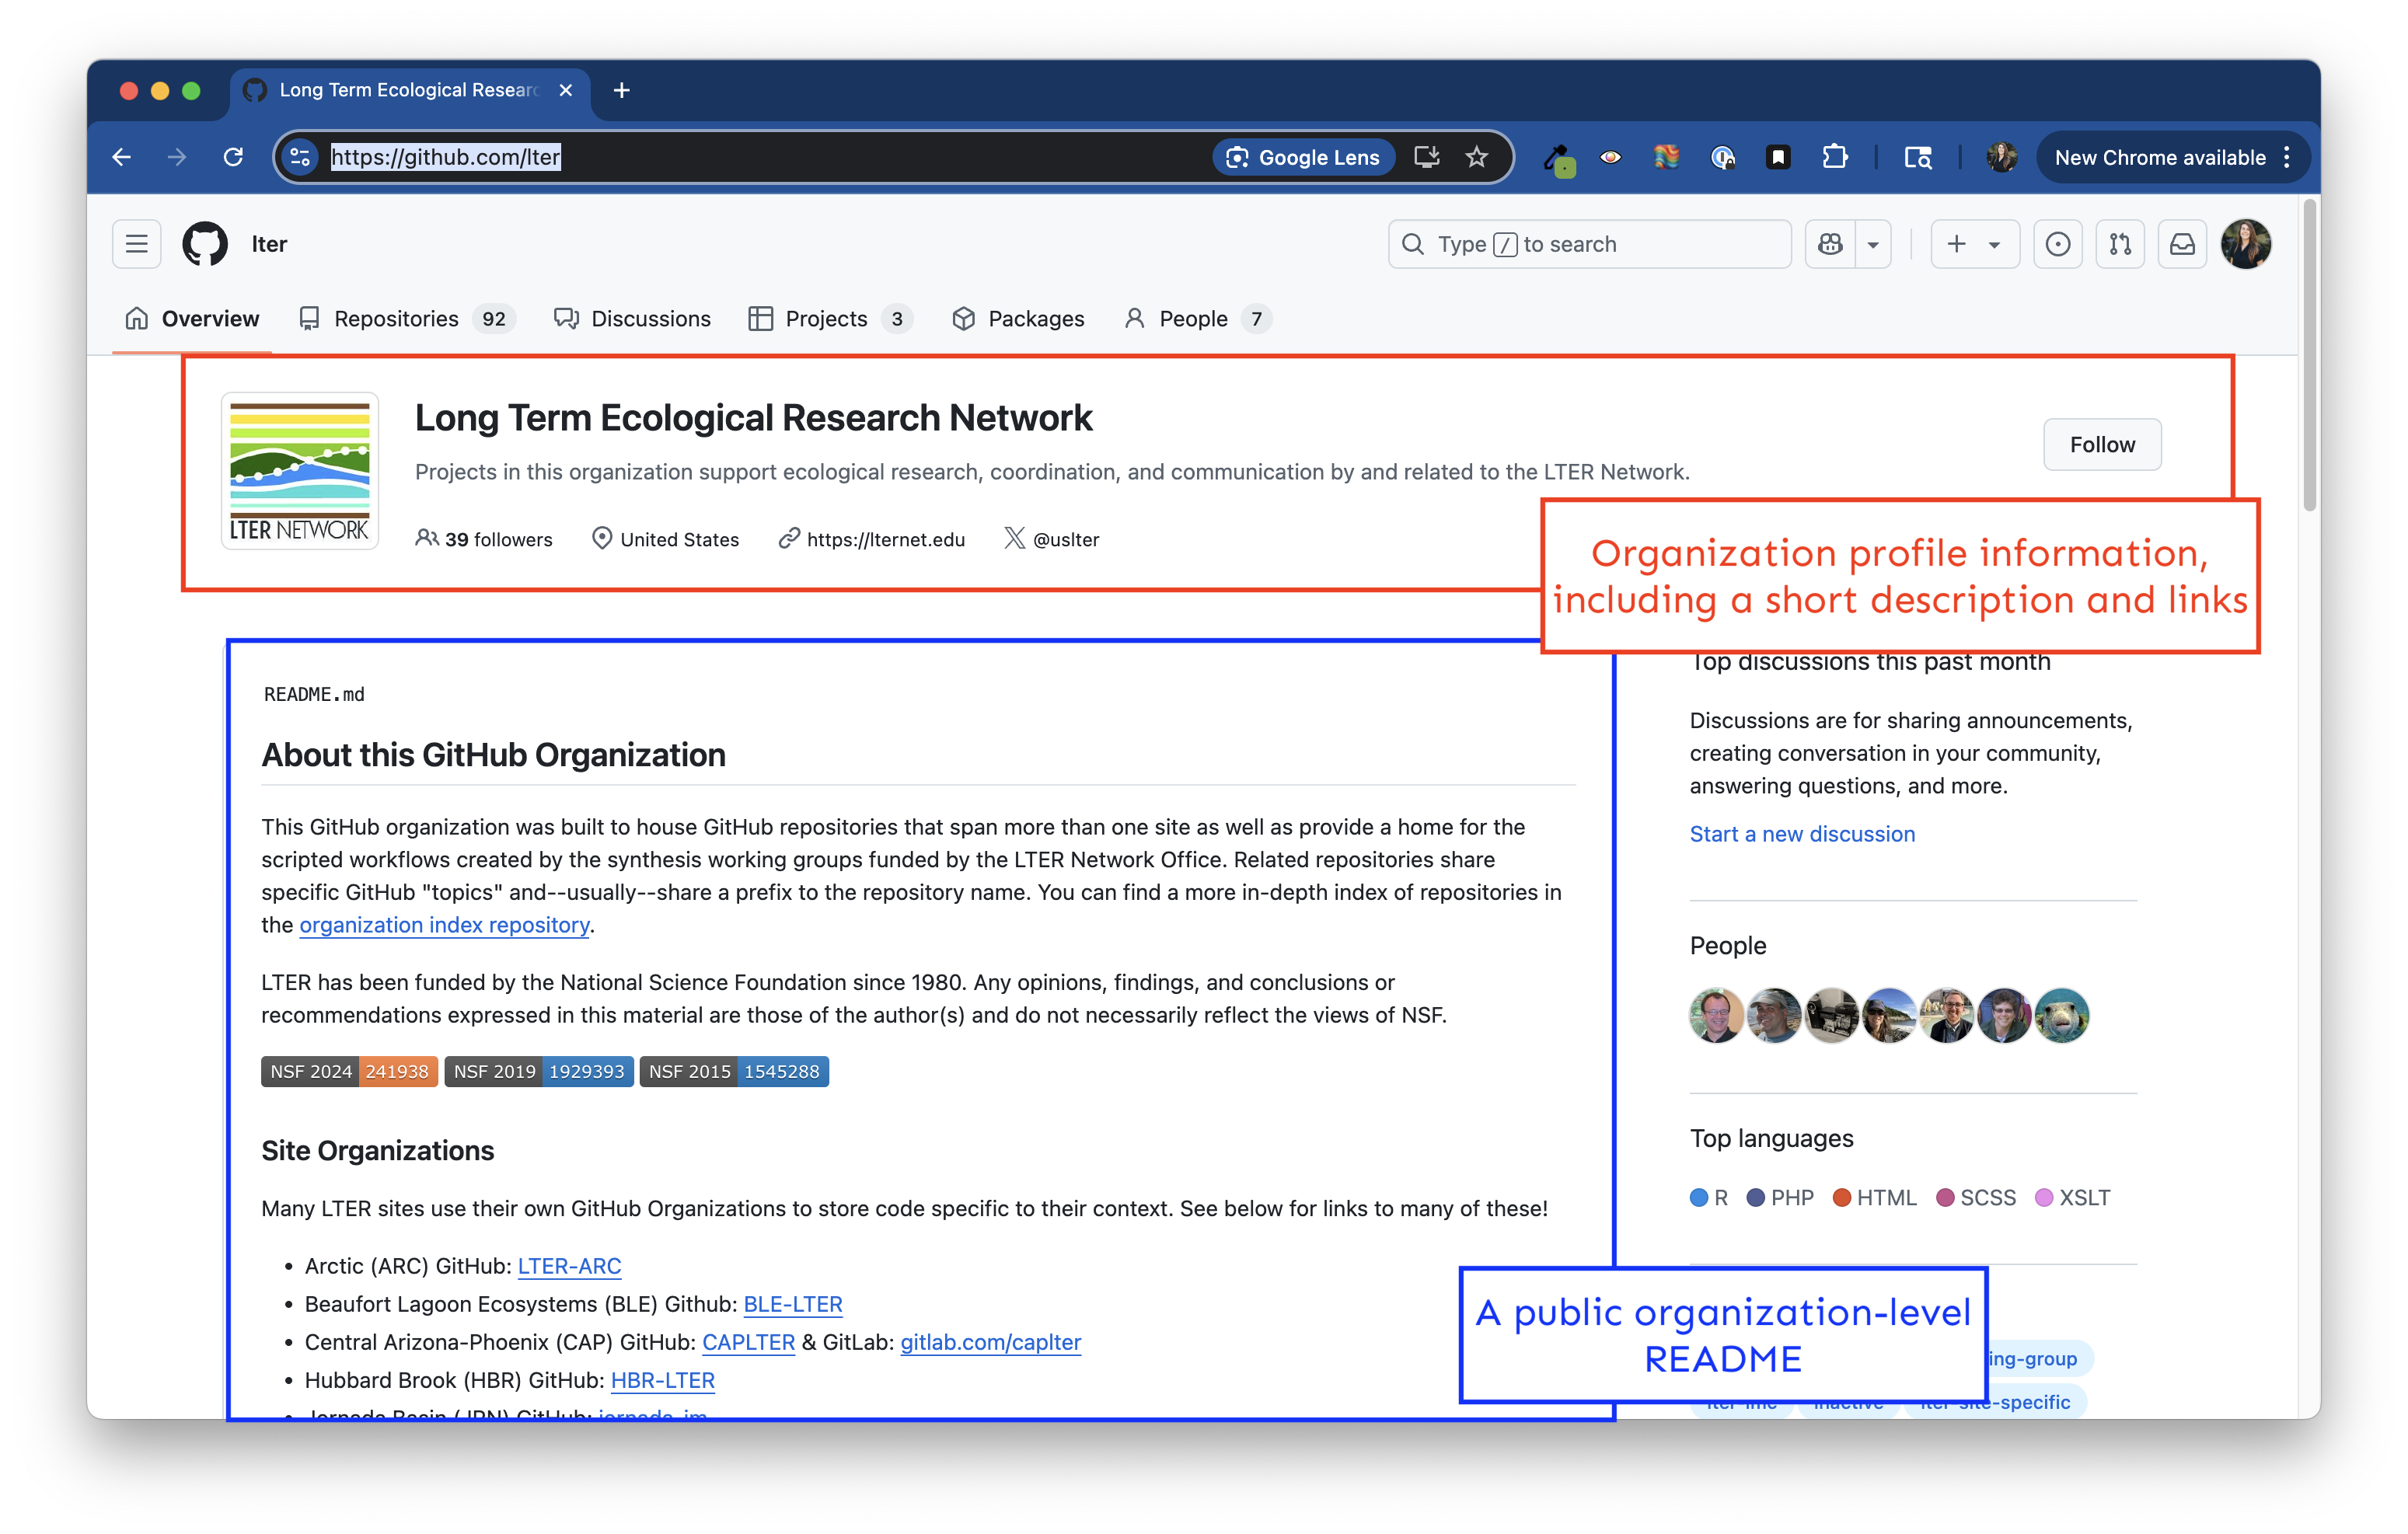Click Start a new discussion link

(1801, 834)
